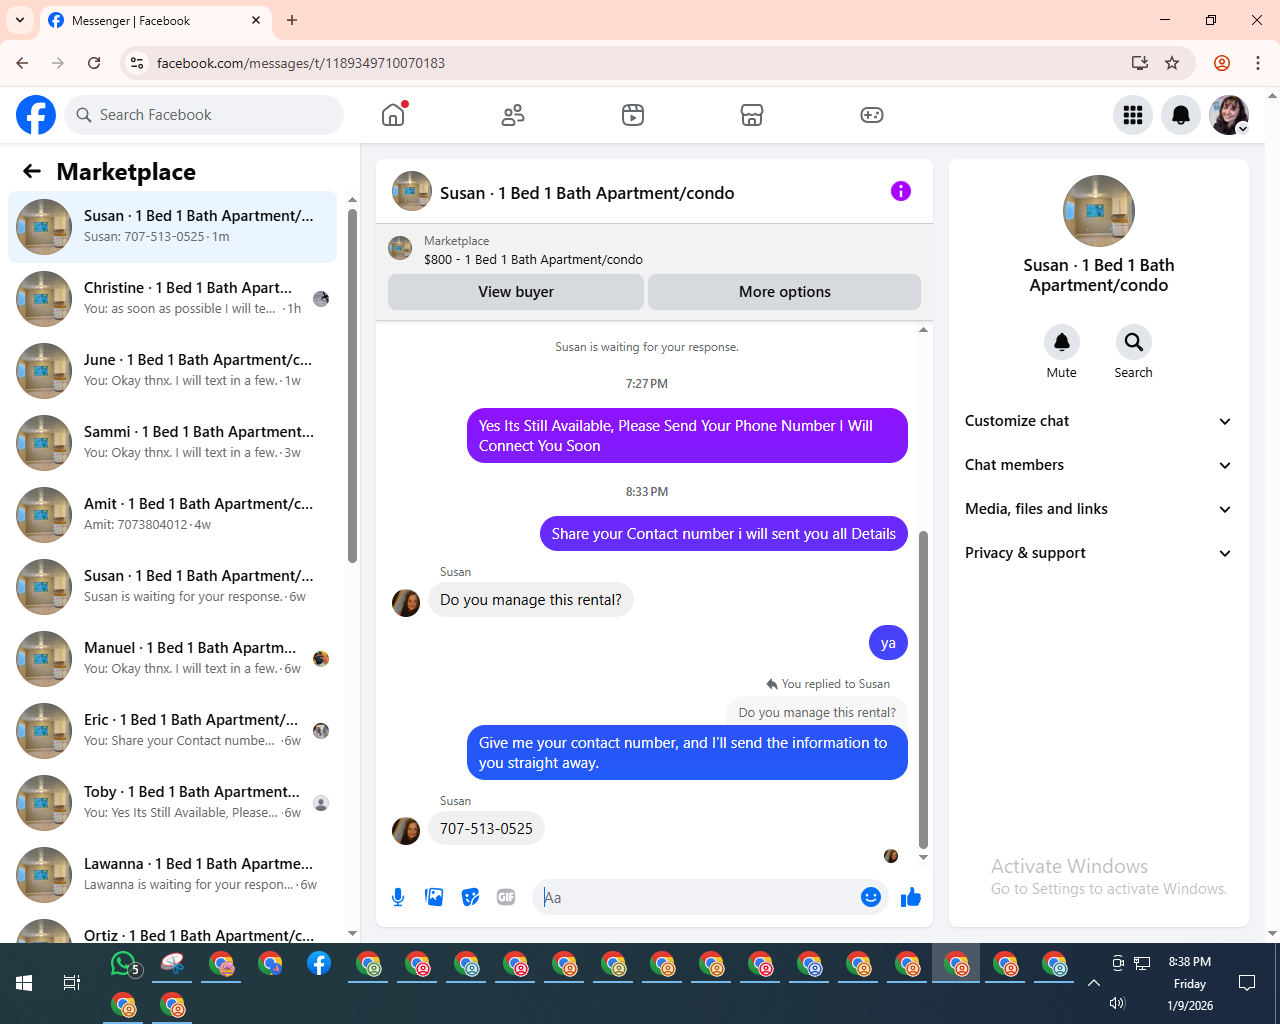Click the browser address bar URL

click(301, 63)
